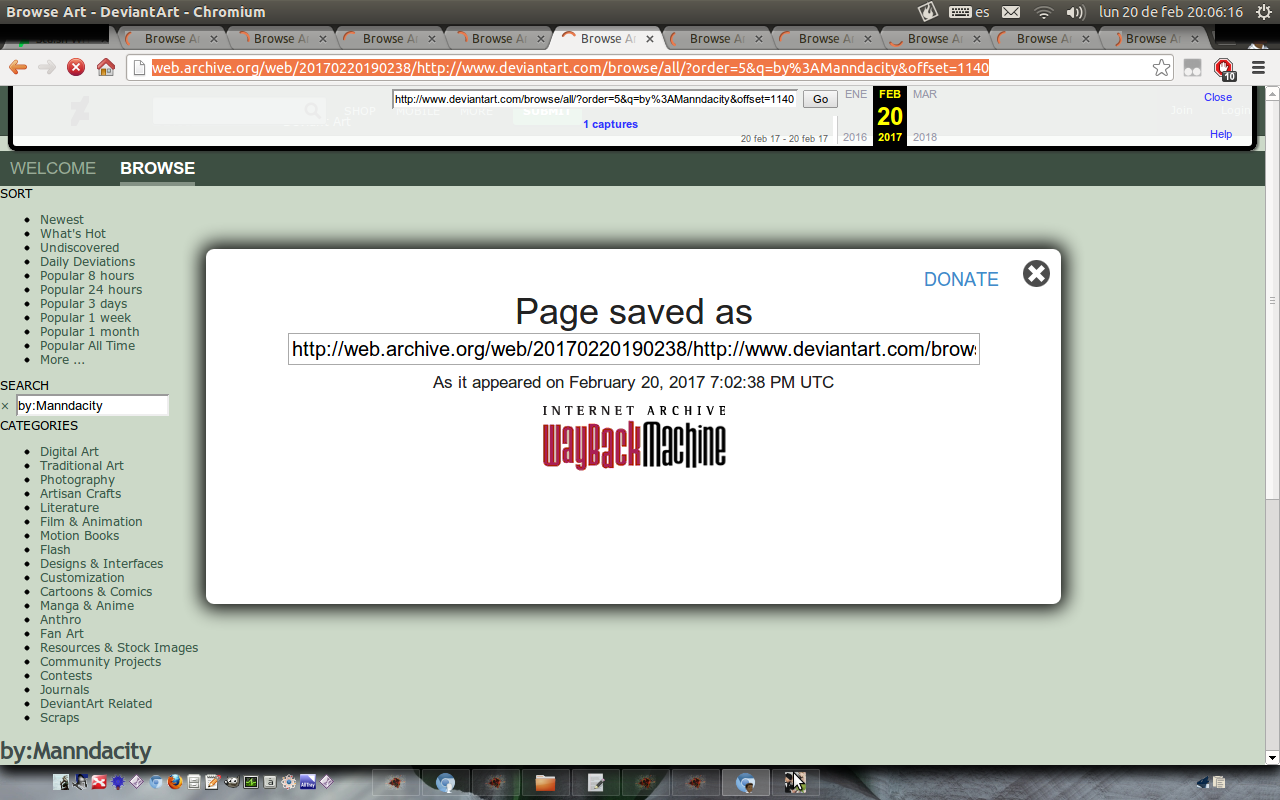This screenshot has width=1280, height=800.
Task: Open Designs & Interfaces category
Action: (101, 564)
